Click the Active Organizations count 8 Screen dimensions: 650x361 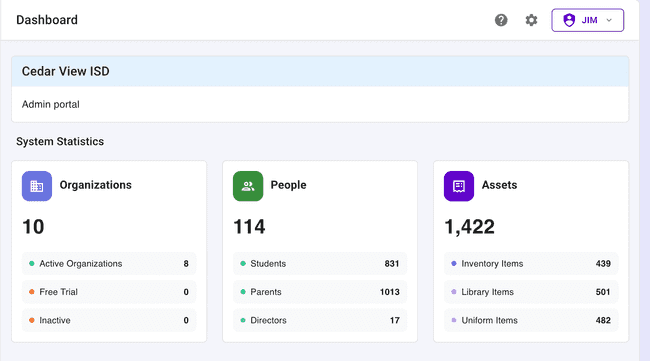point(186,264)
